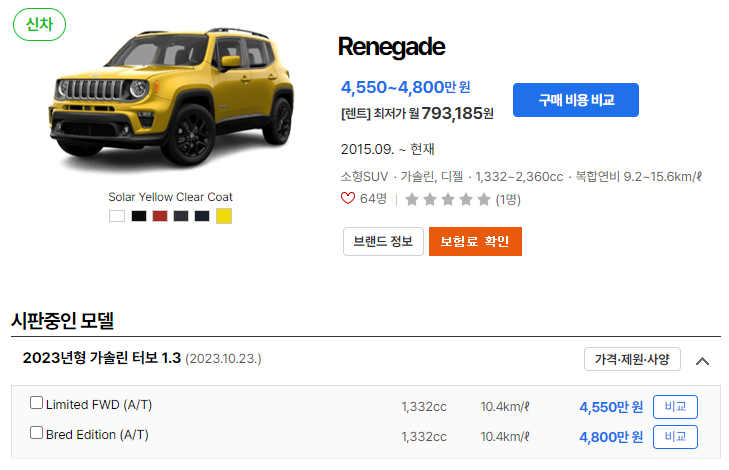Click the Bred Edition (A/T) label
Viewport: 729px width, 470px height.
(97, 435)
